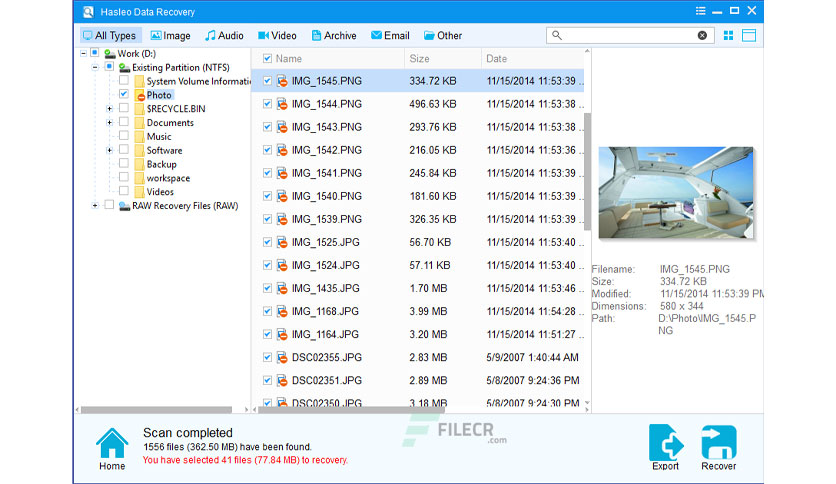Click the file list horizontal scrollbar
Image resolution: width=836 pixels, height=484 pixels.
pyautogui.click(x=351, y=410)
